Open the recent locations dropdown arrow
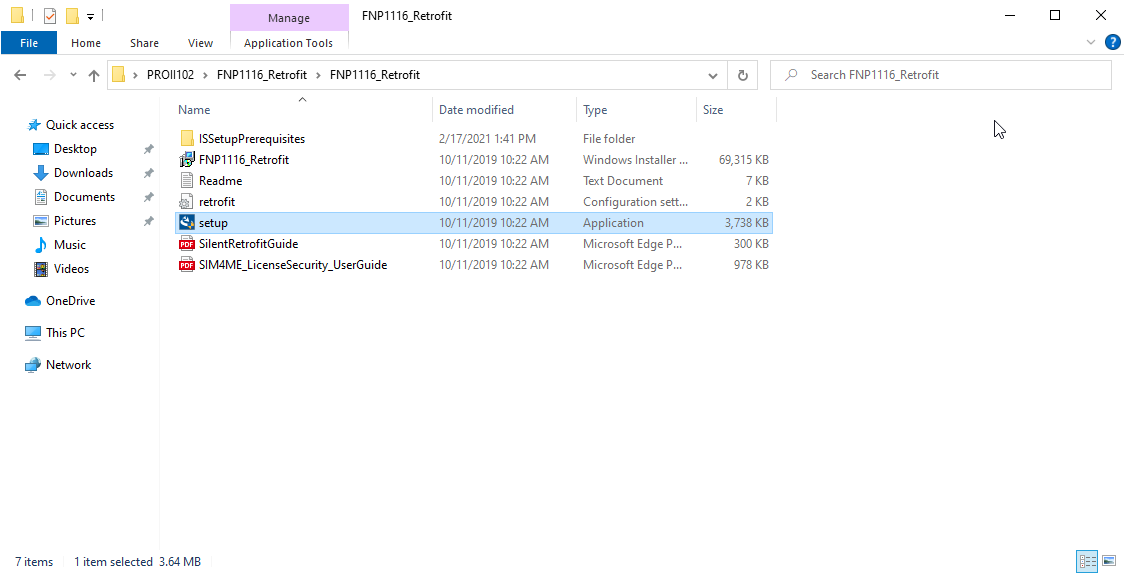Viewport: 1125px width, 574px height. pos(73,75)
